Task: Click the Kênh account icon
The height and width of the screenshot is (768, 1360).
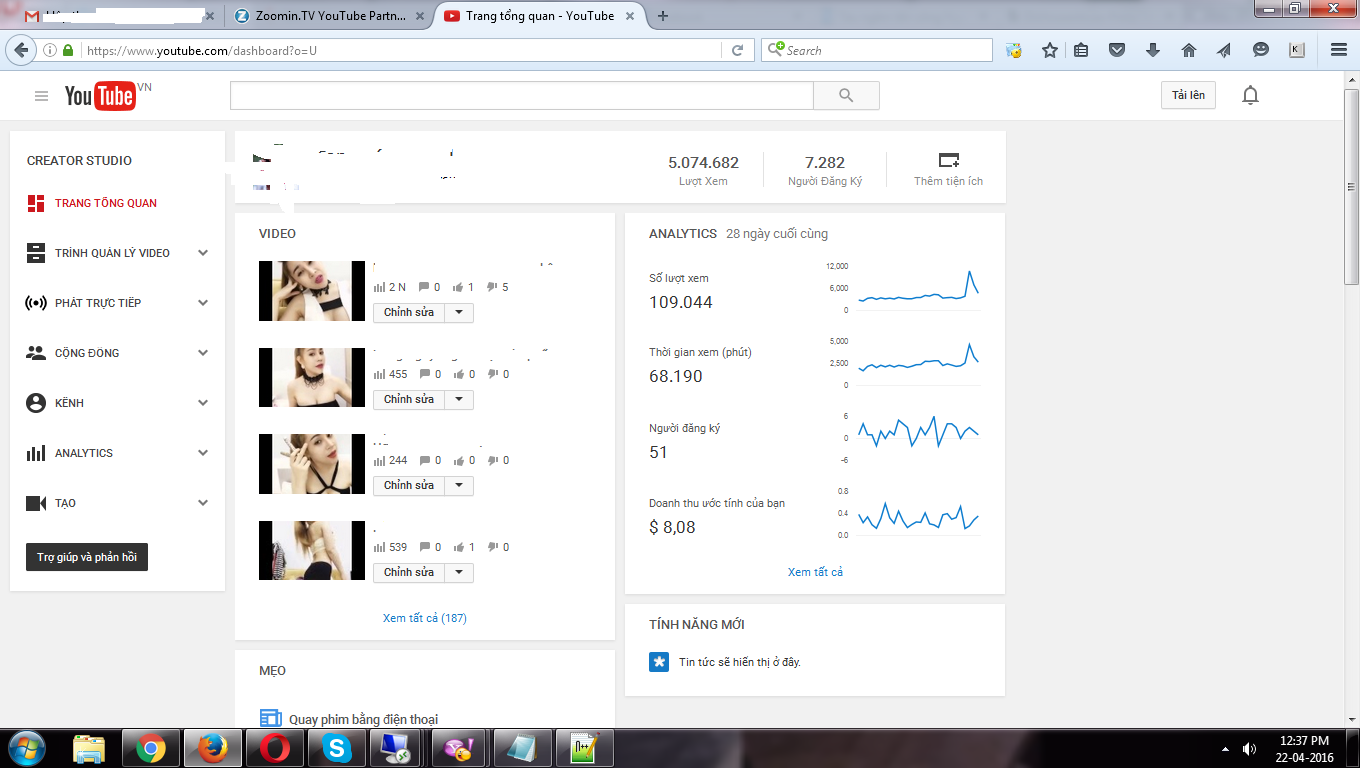Action: coord(36,403)
